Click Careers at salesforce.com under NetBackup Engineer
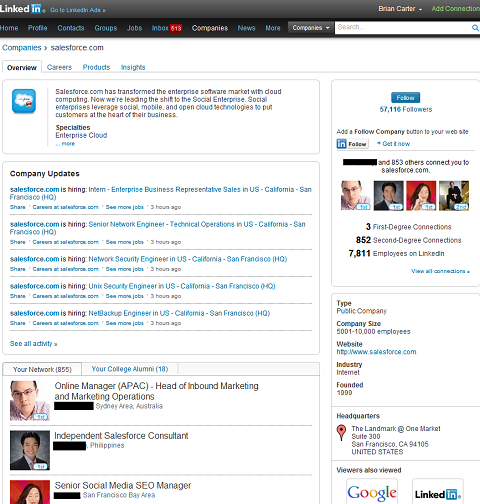The height and width of the screenshot is (504, 480). (66, 323)
